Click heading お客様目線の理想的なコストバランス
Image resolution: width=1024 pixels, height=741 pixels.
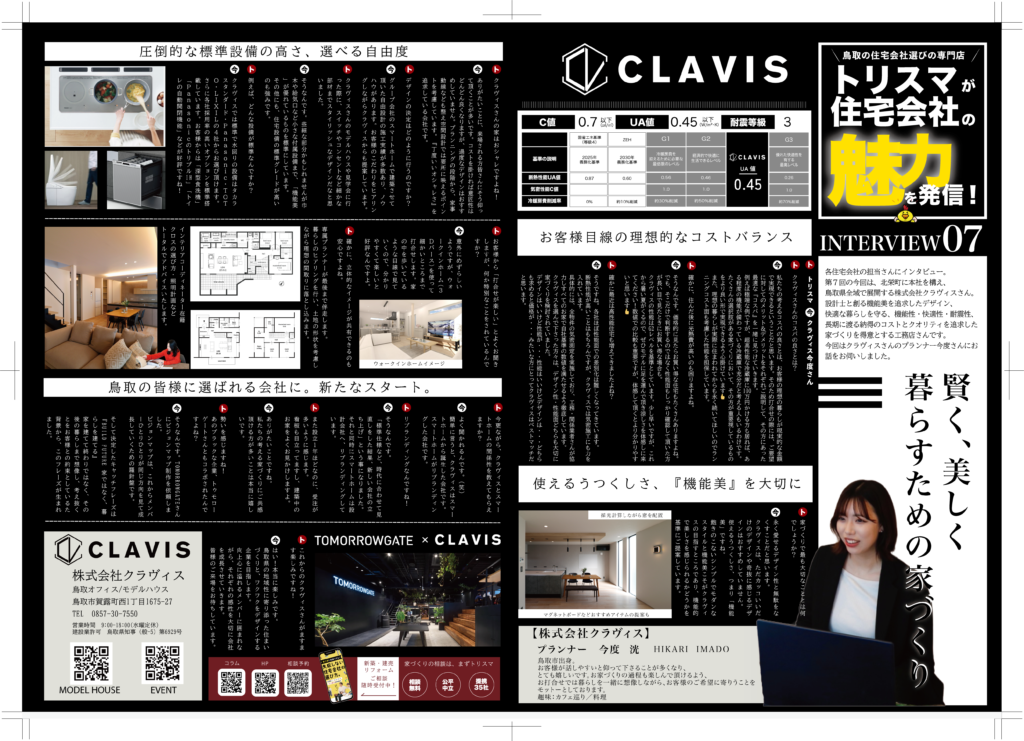(666, 237)
